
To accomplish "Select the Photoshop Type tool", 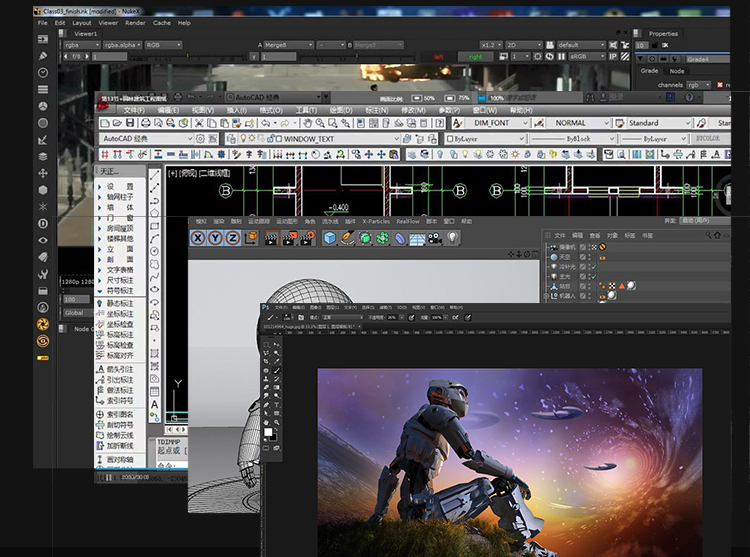I will tap(276, 405).
